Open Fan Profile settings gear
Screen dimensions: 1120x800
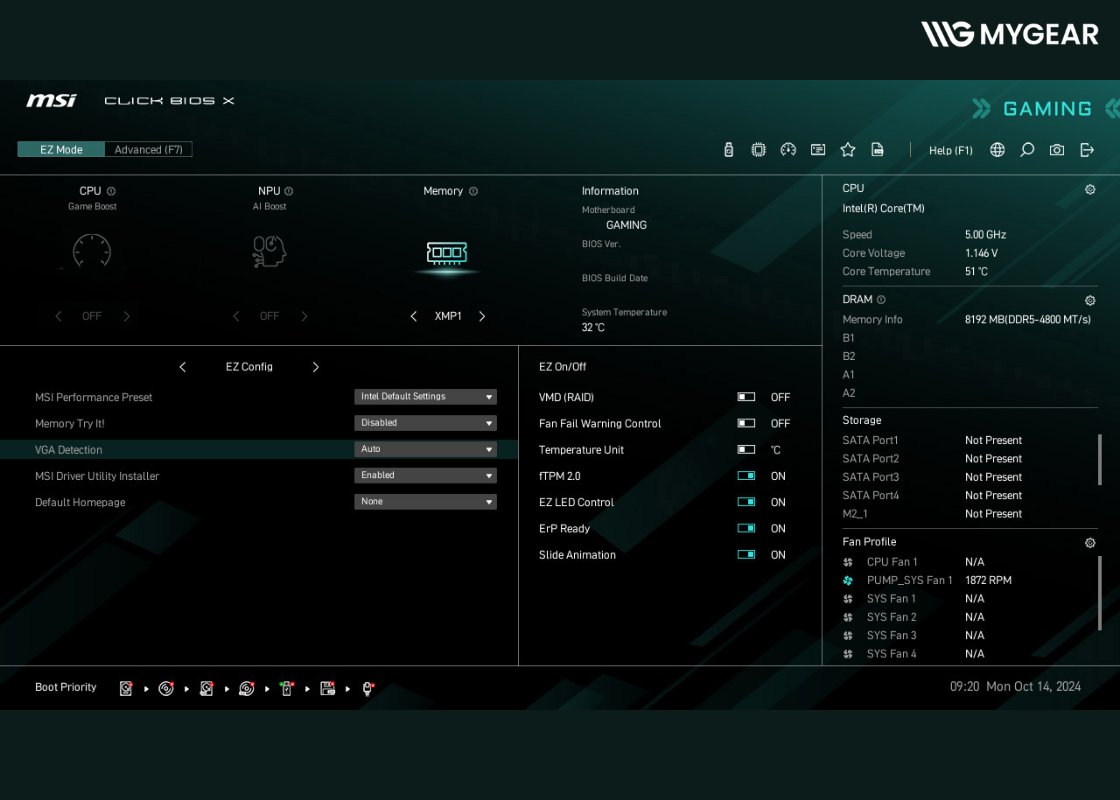[x=1090, y=543]
